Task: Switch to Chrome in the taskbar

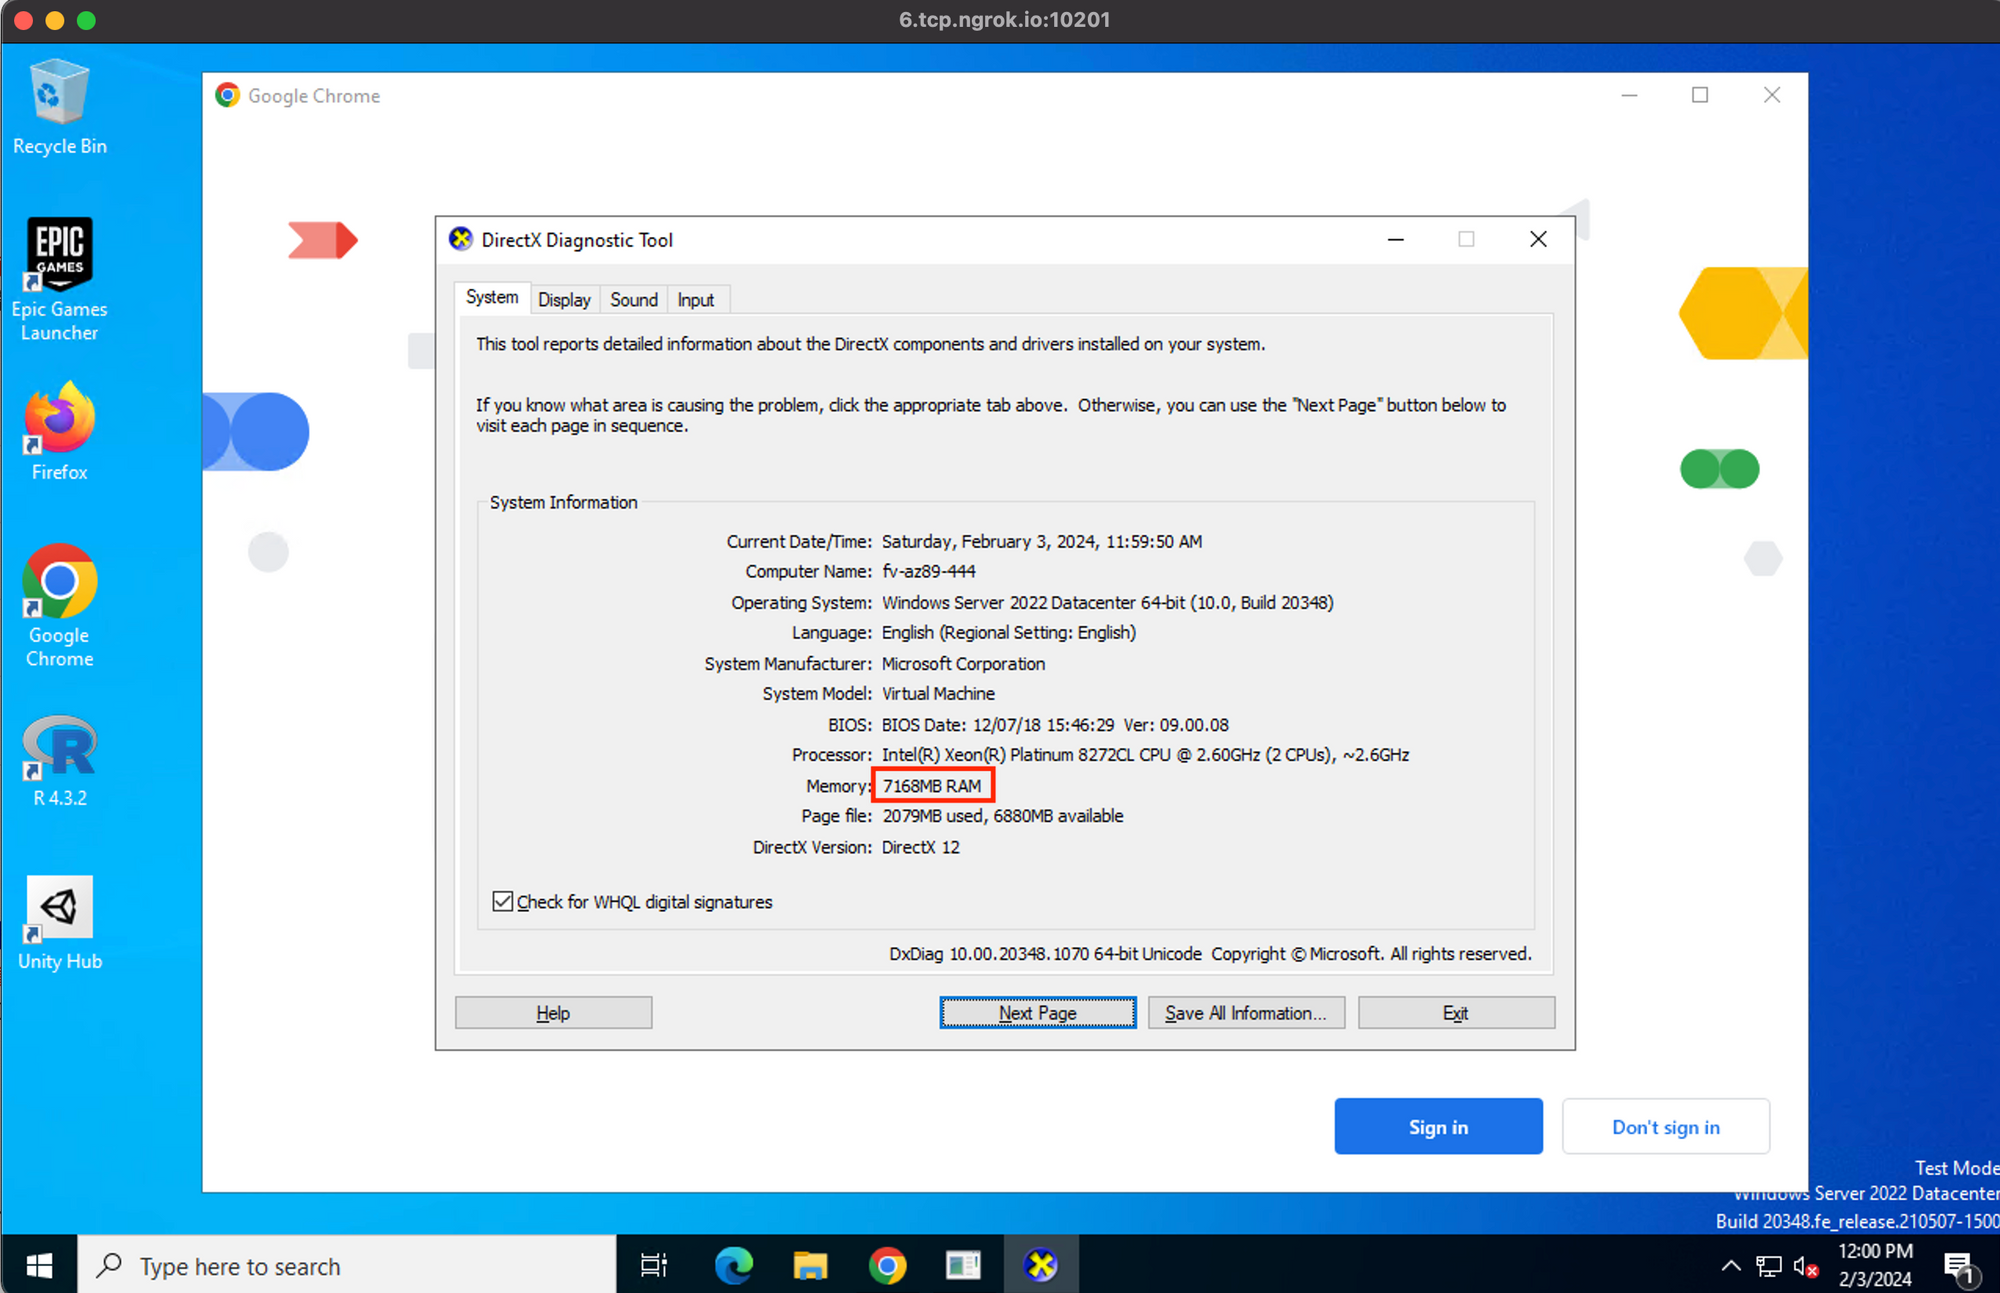Action: pyautogui.click(x=887, y=1266)
